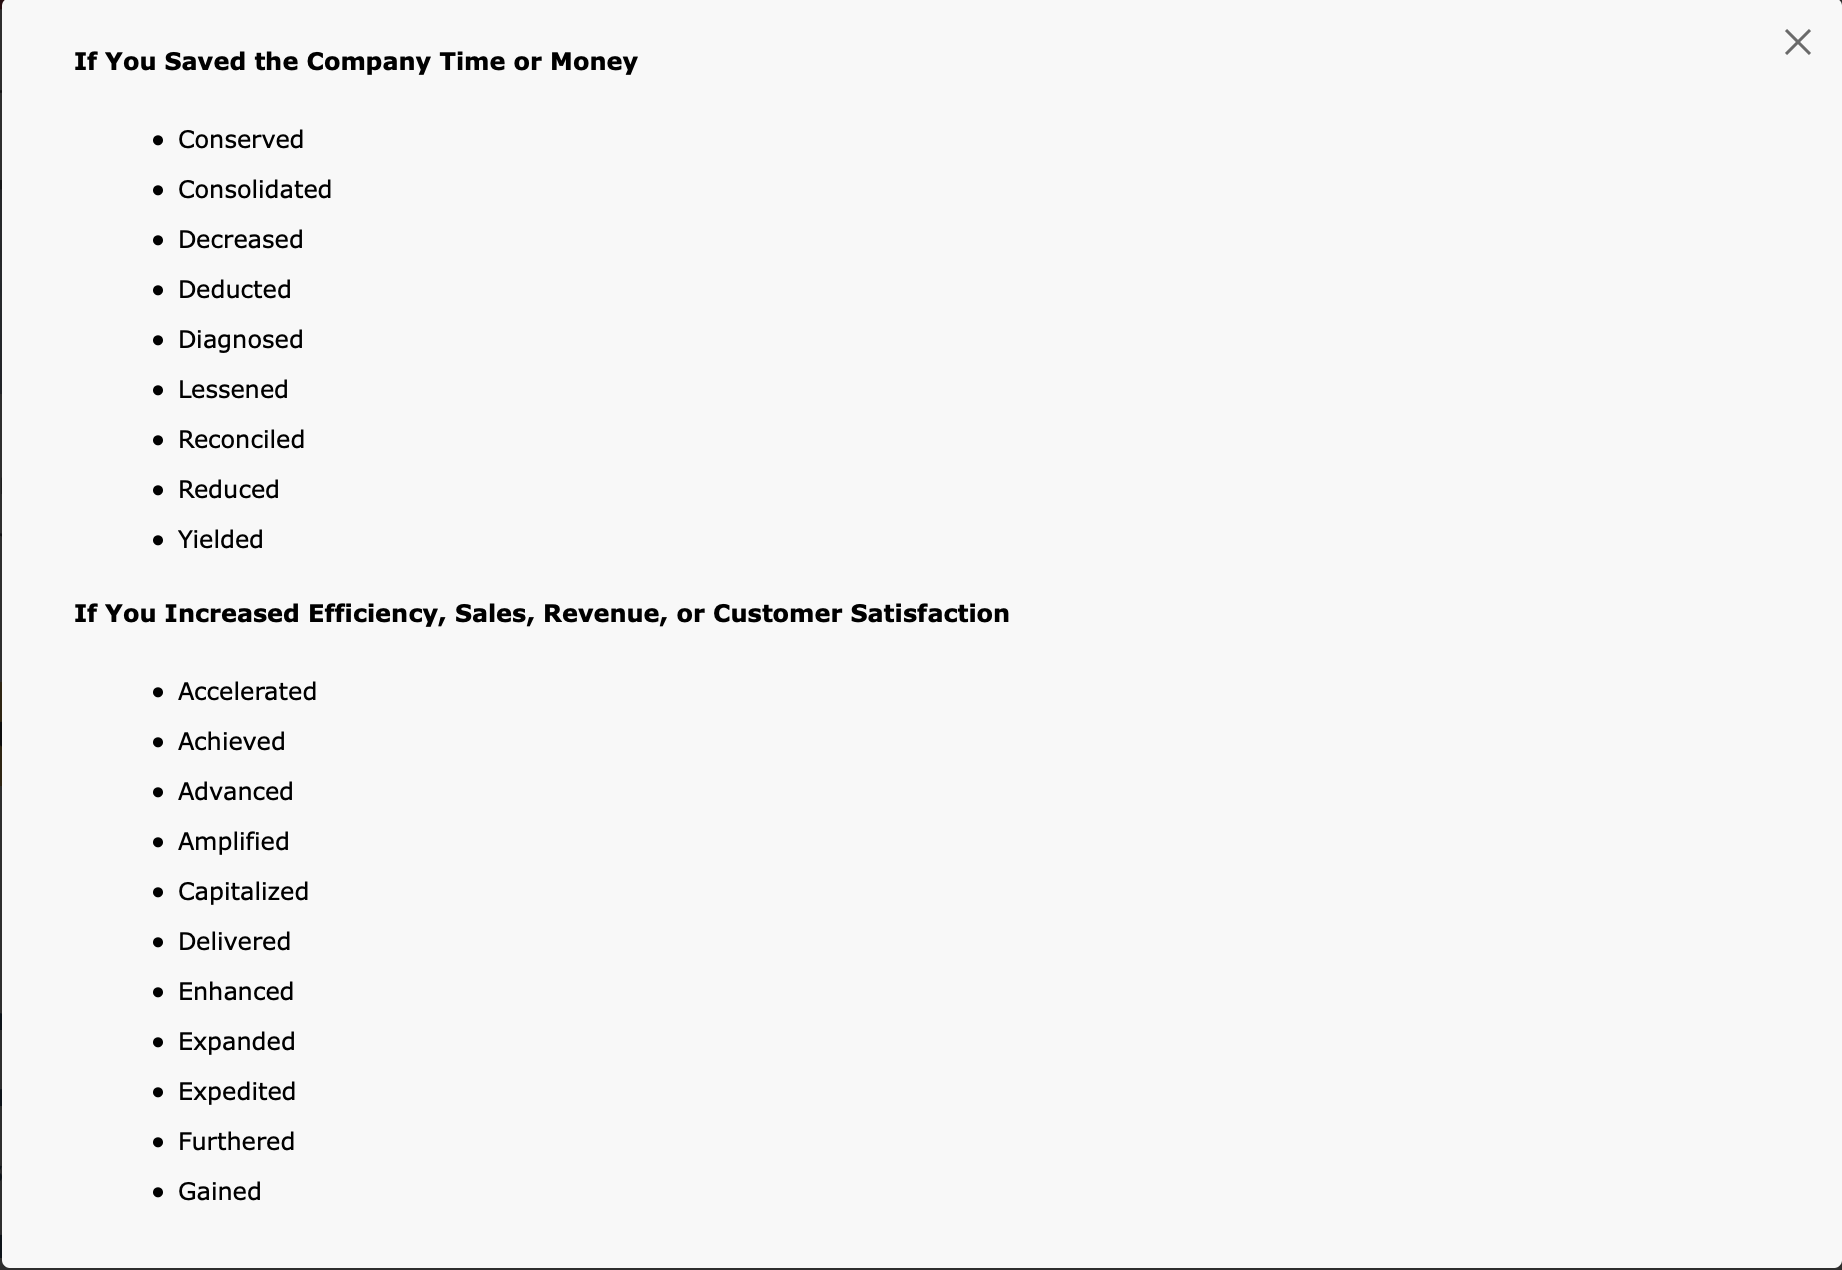Click on Reconciled in the first list
Image resolution: width=1842 pixels, height=1270 pixels.
[x=242, y=440]
